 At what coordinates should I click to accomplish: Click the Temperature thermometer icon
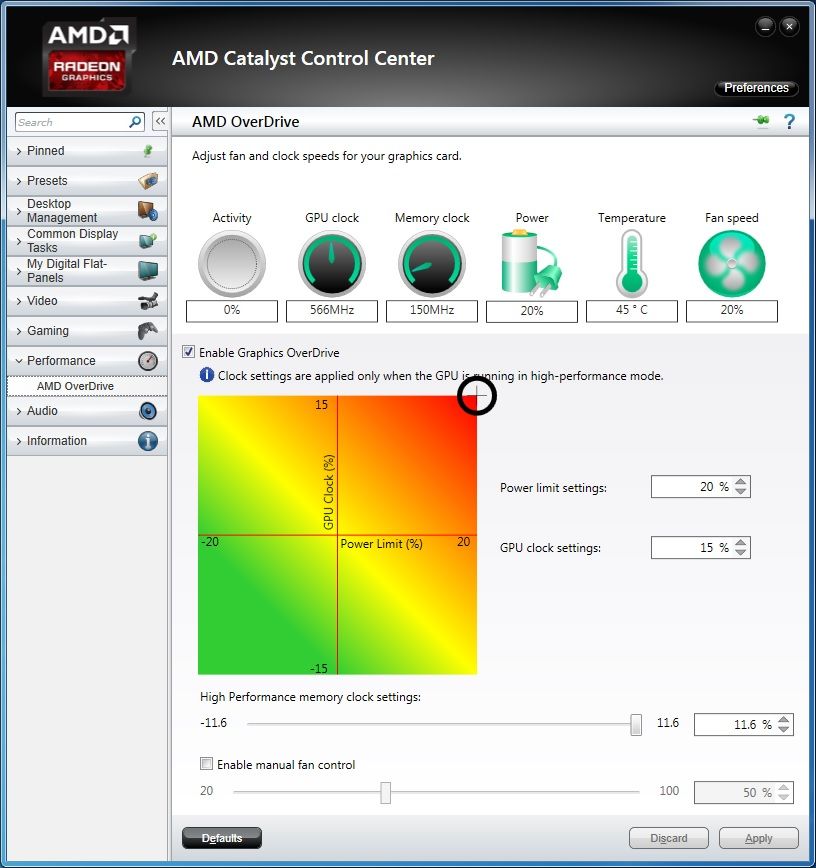coord(631,264)
